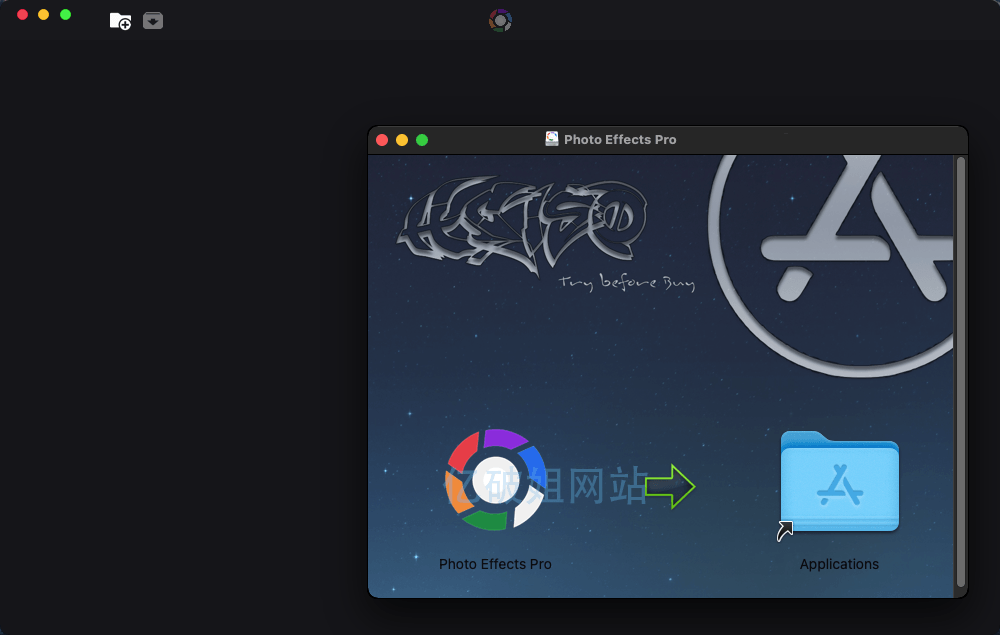
Task: Click the "Photo Effects Pro" label under the app icon
Action: click(x=495, y=564)
